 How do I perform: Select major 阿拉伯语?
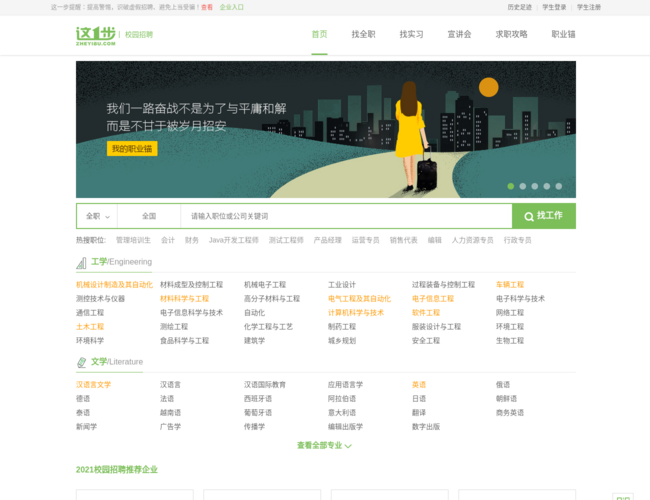pos(342,399)
